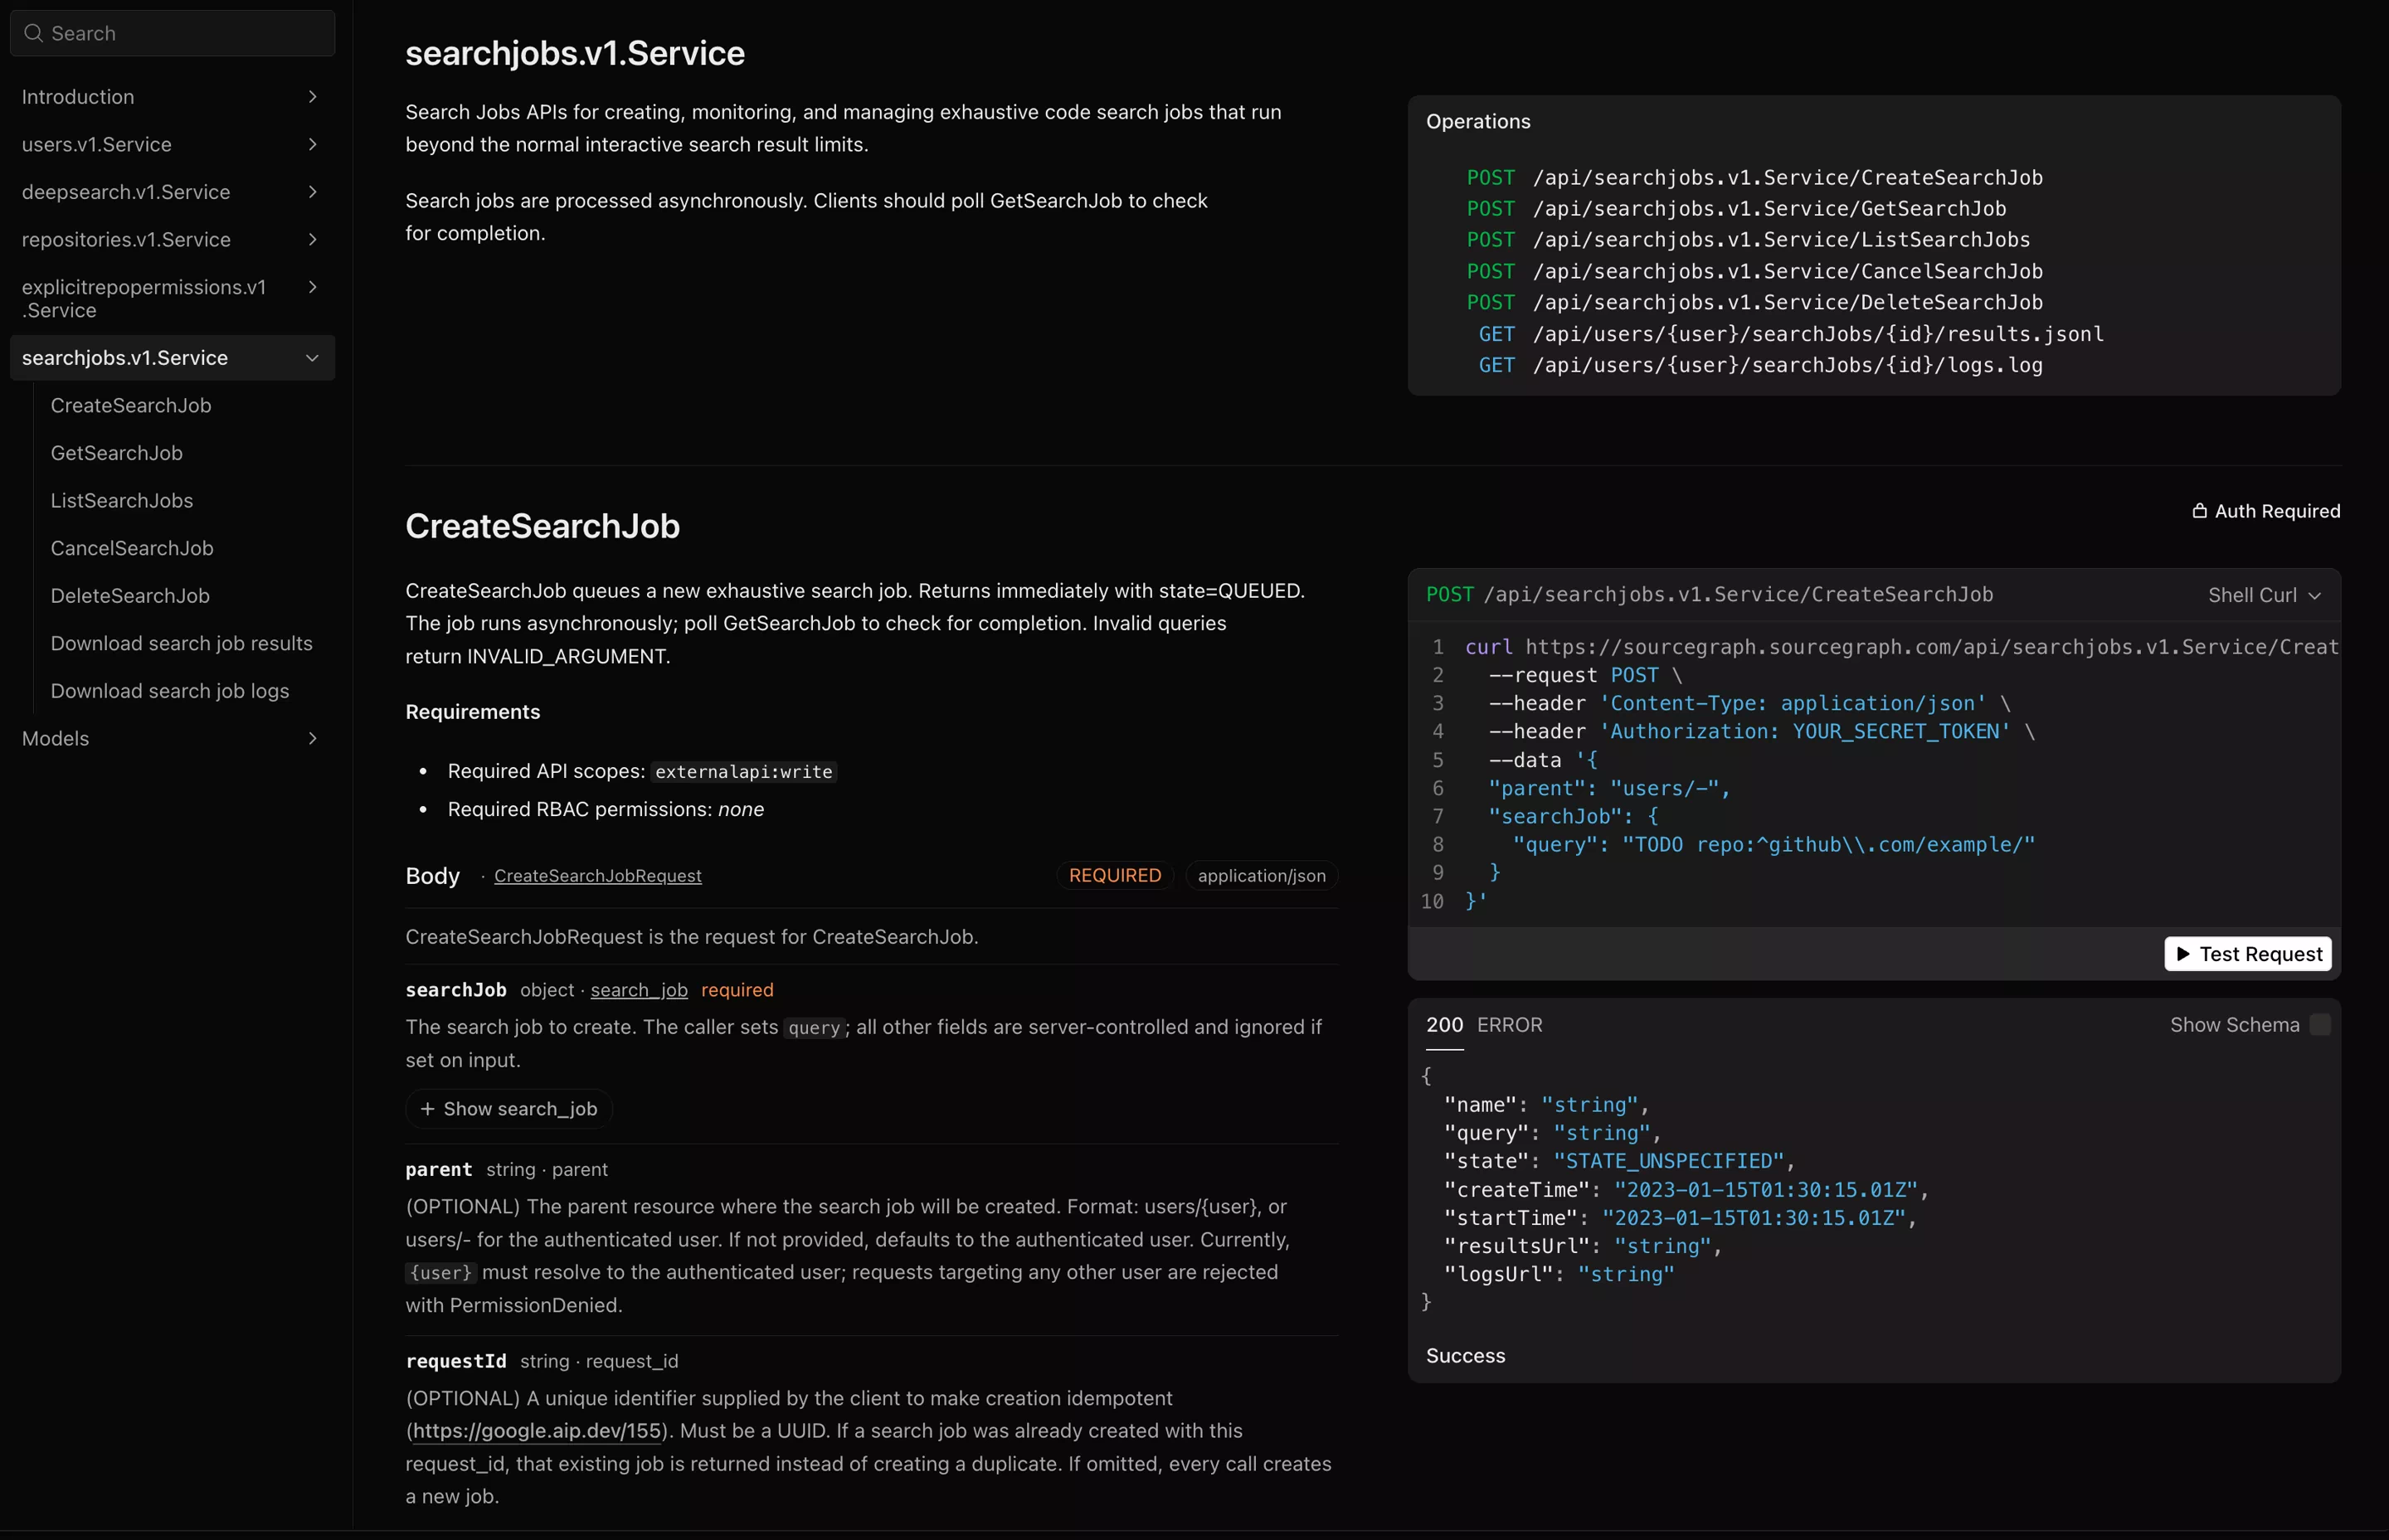Open deepsearch.v1.Service in sidebar
The image size is (2389, 1540).
[126, 192]
